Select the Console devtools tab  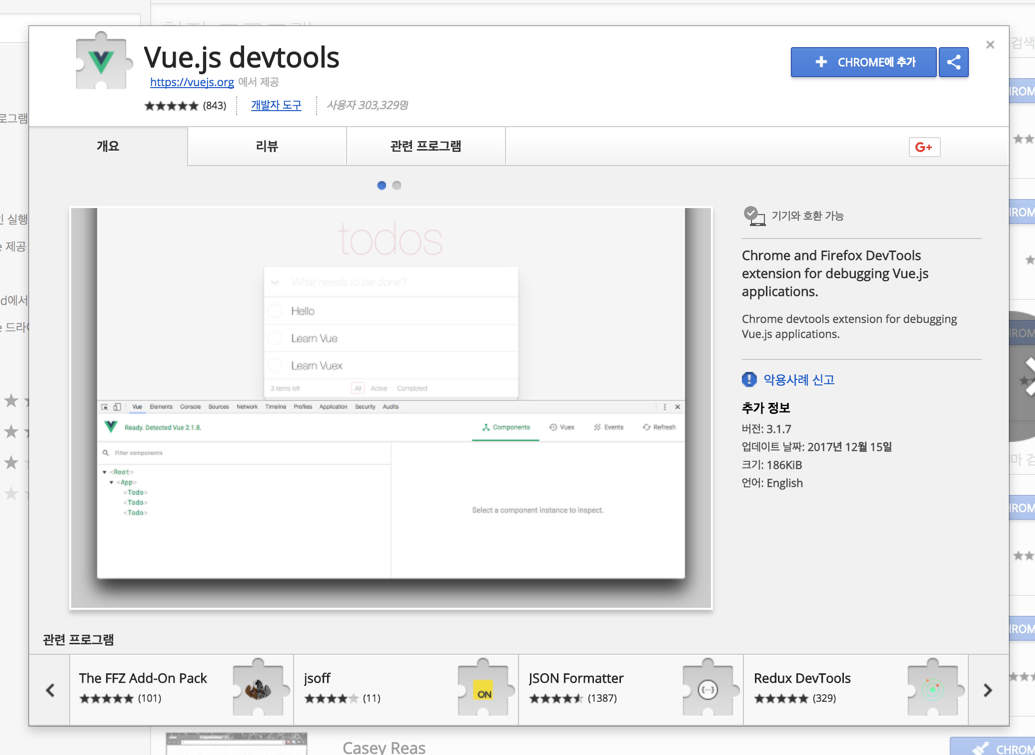pos(190,407)
